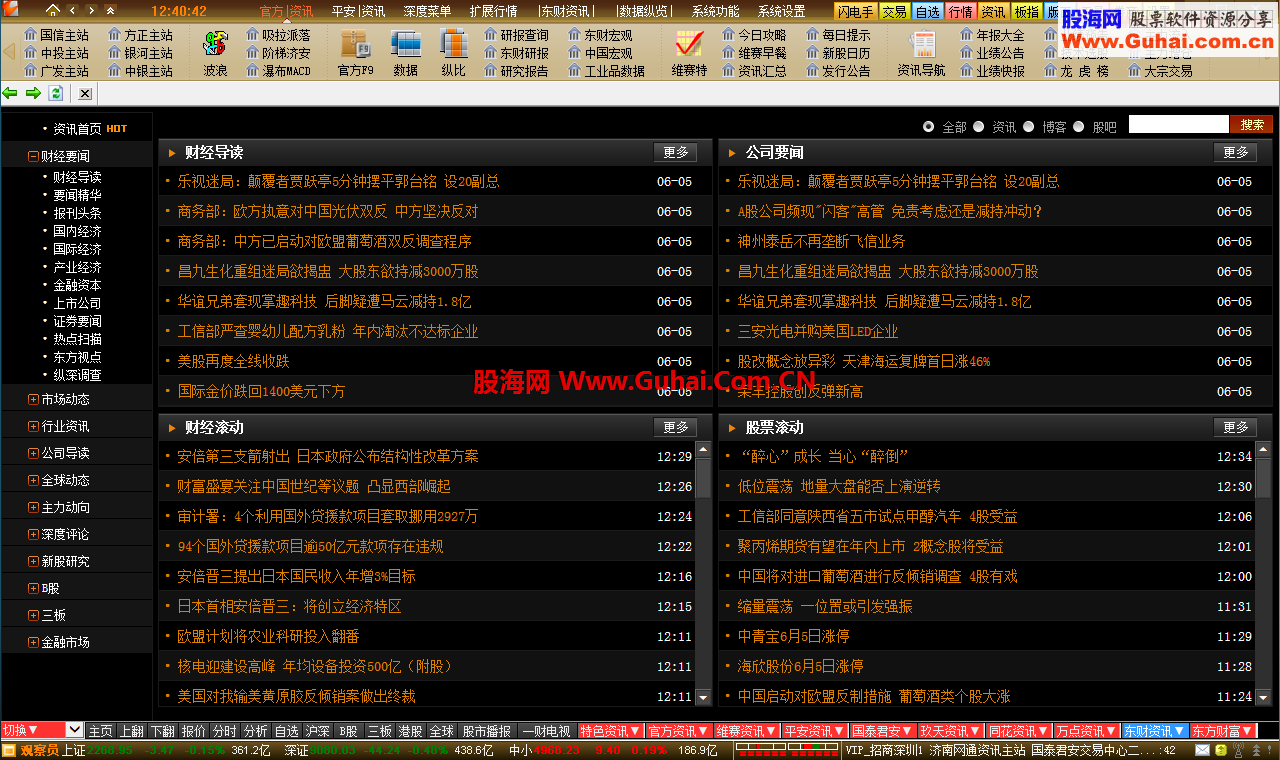This screenshot has width=1280, height=760.
Task: Refresh the page with the reload icon
Action: (x=56, y=93)
